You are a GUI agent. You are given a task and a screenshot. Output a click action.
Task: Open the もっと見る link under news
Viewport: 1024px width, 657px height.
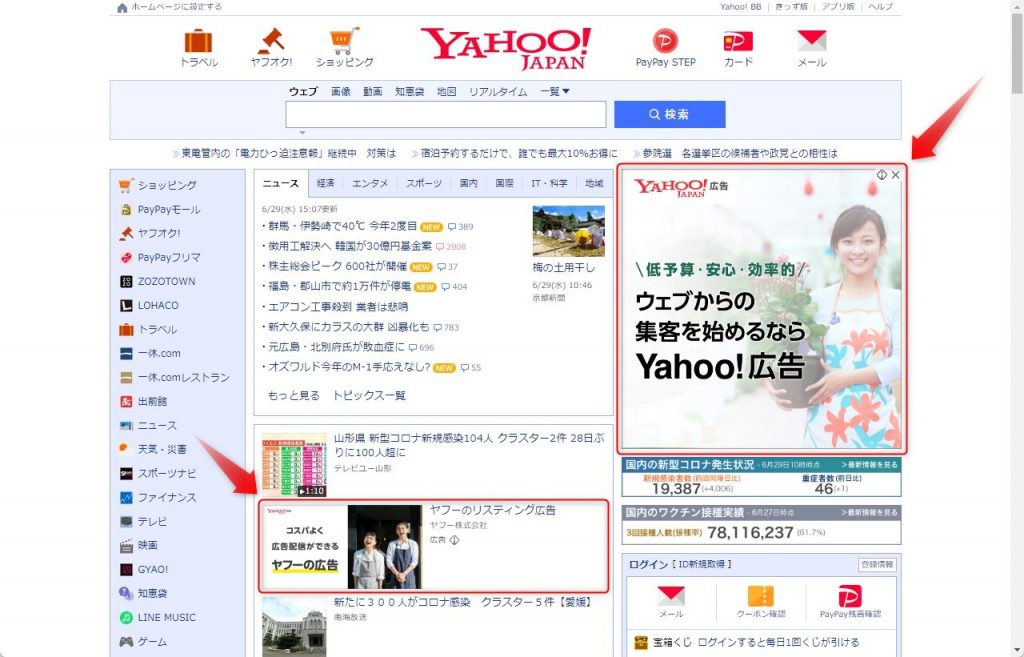[x=293, y=395]
